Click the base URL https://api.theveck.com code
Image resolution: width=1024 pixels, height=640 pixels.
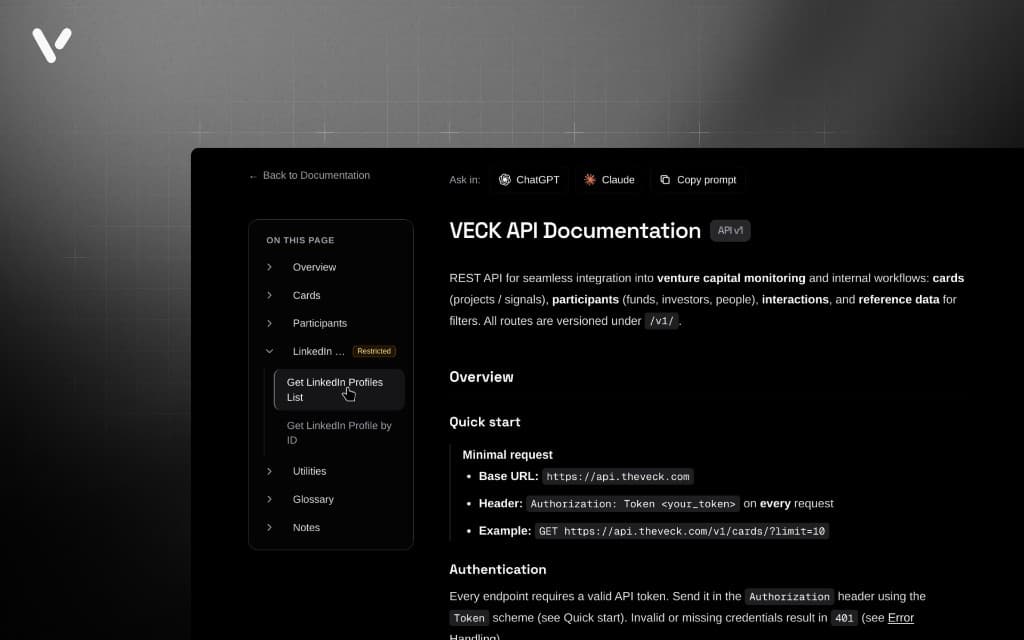618,477
